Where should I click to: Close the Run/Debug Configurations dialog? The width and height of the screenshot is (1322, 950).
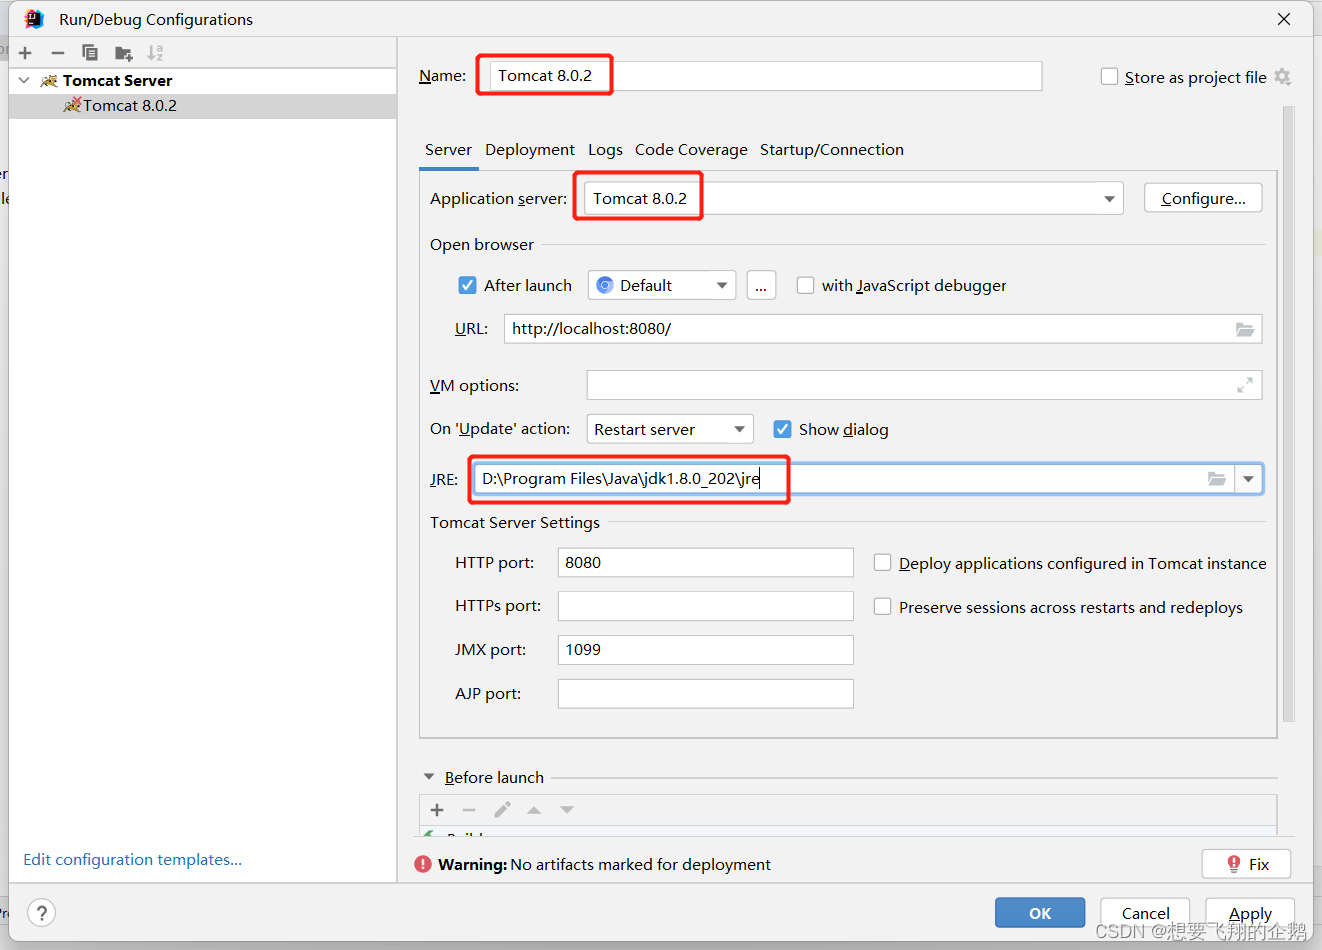coord(1284,19)
